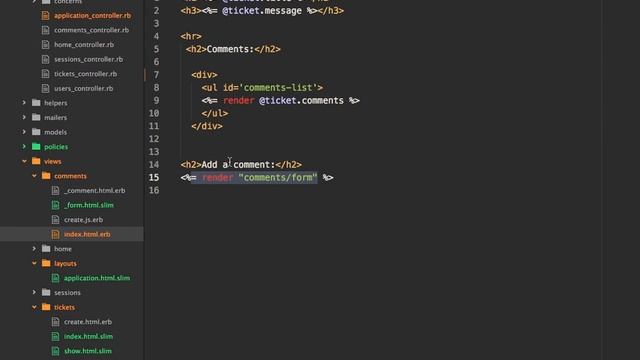Viewport: 640px width, 360px height.
Task: Click the tickets index.html.slim file icon
Action: (56, 336)
